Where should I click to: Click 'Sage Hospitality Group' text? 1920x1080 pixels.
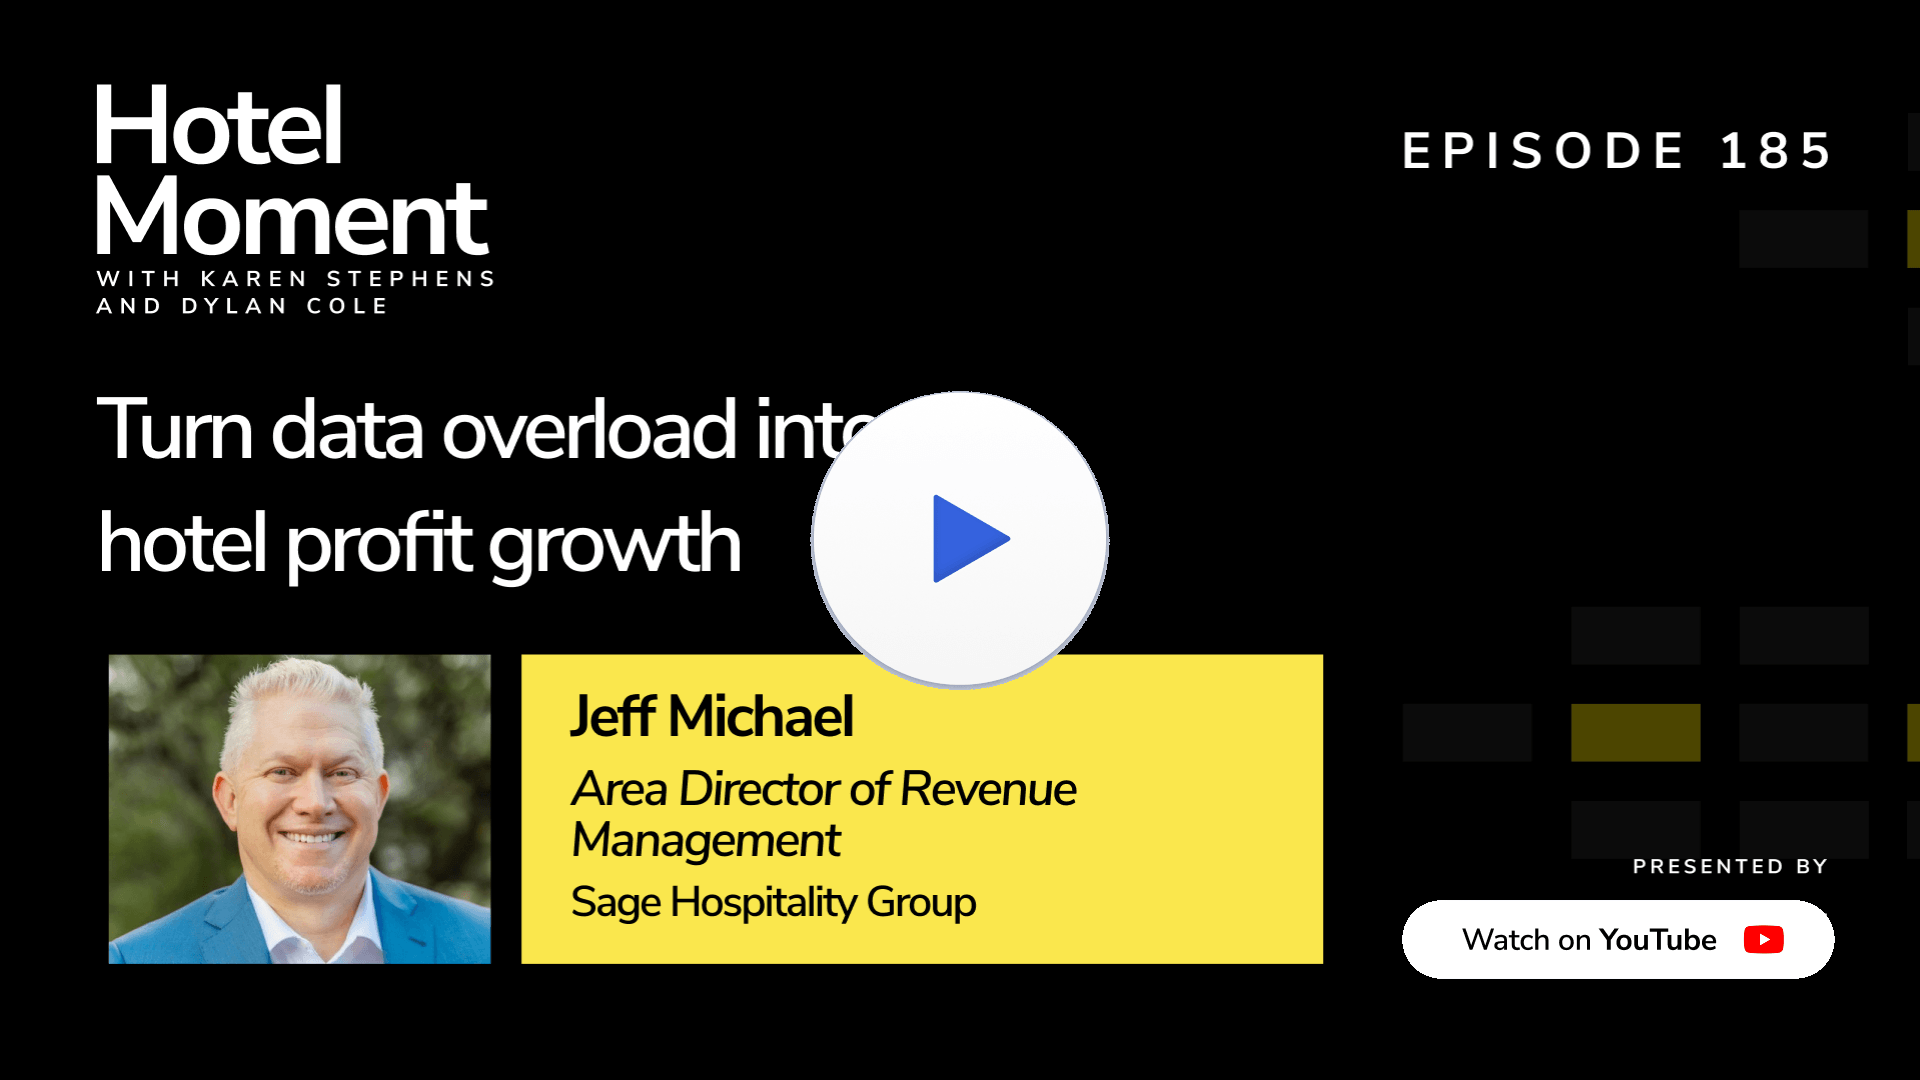[x=773, y=902]
